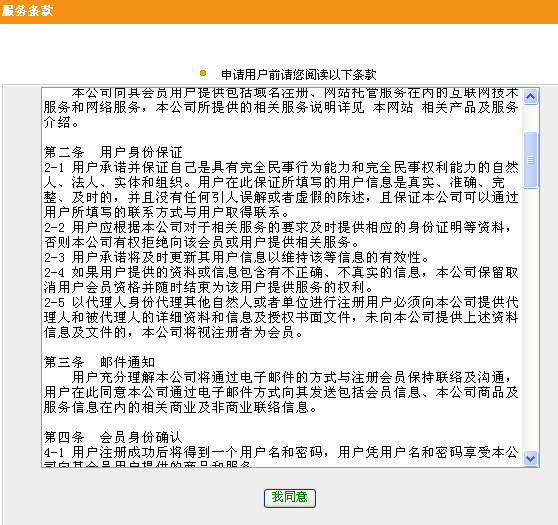Click the line starting with clause 2-3
The image size is (558, 525).
click(x=237, y=257)
